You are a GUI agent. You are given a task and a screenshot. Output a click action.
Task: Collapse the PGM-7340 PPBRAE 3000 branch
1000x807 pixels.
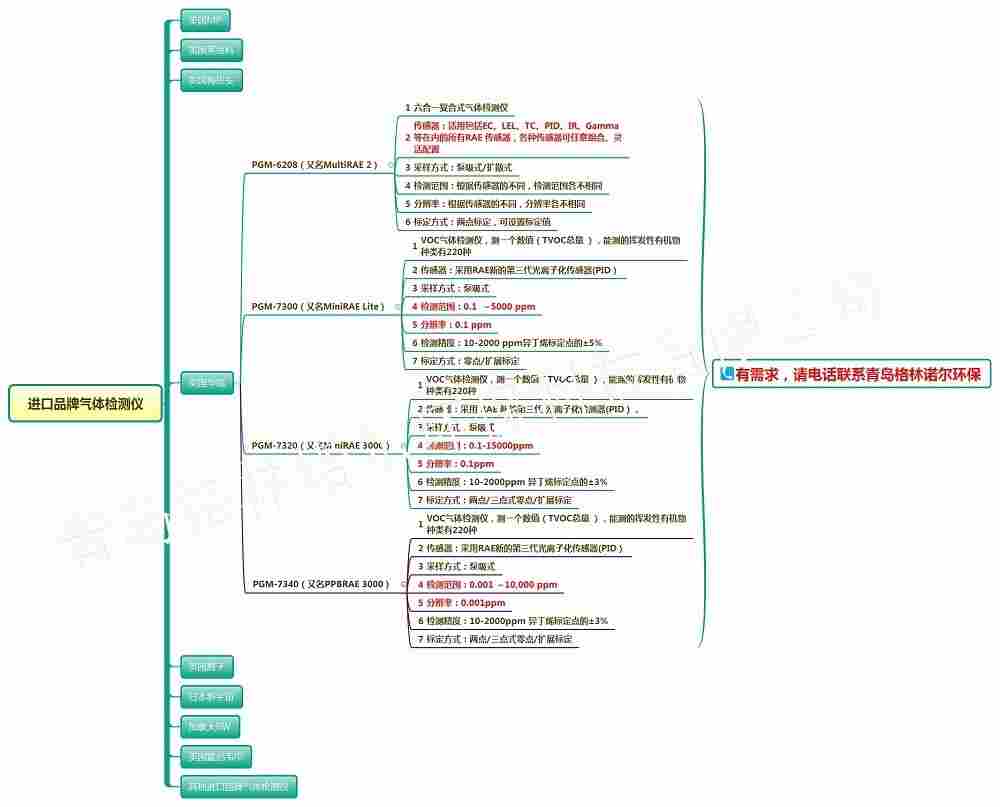402,584
